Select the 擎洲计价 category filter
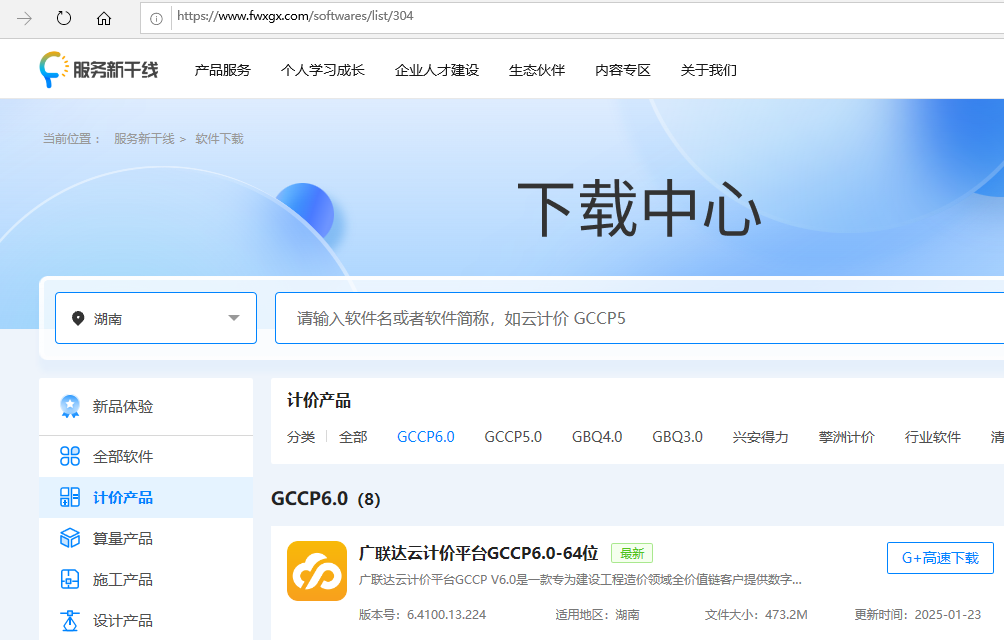This screenshot has width=1004, height=640. coord(846,437)
